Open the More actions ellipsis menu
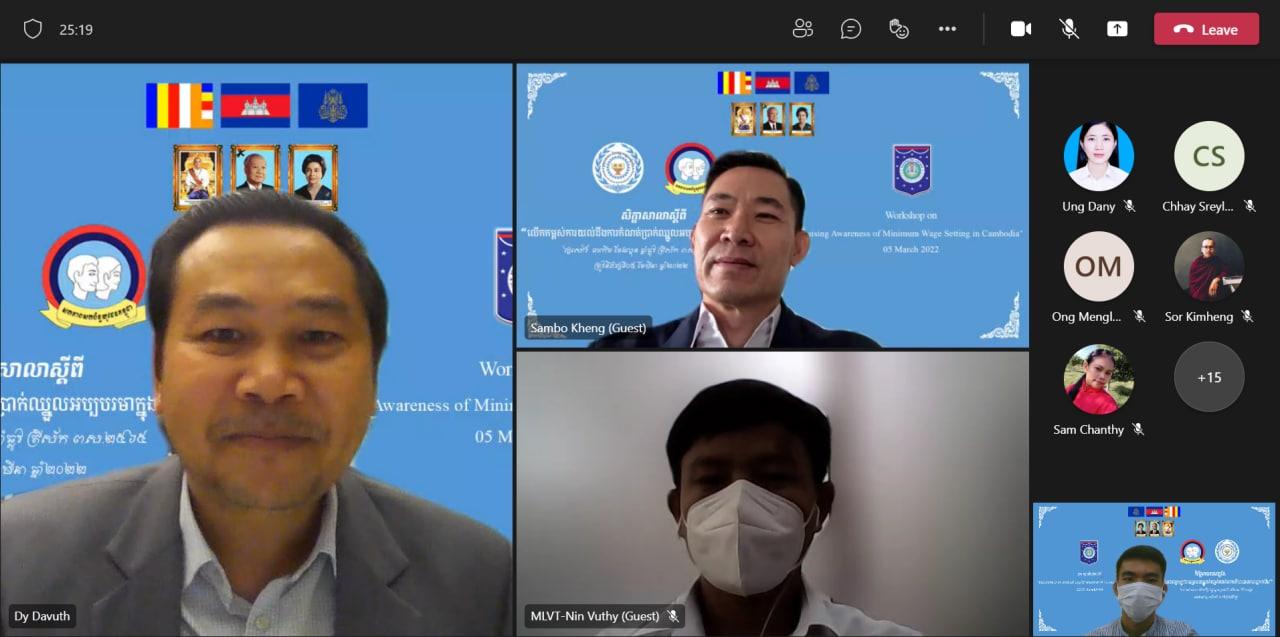The image size is (1280, 637). (947, 29)
